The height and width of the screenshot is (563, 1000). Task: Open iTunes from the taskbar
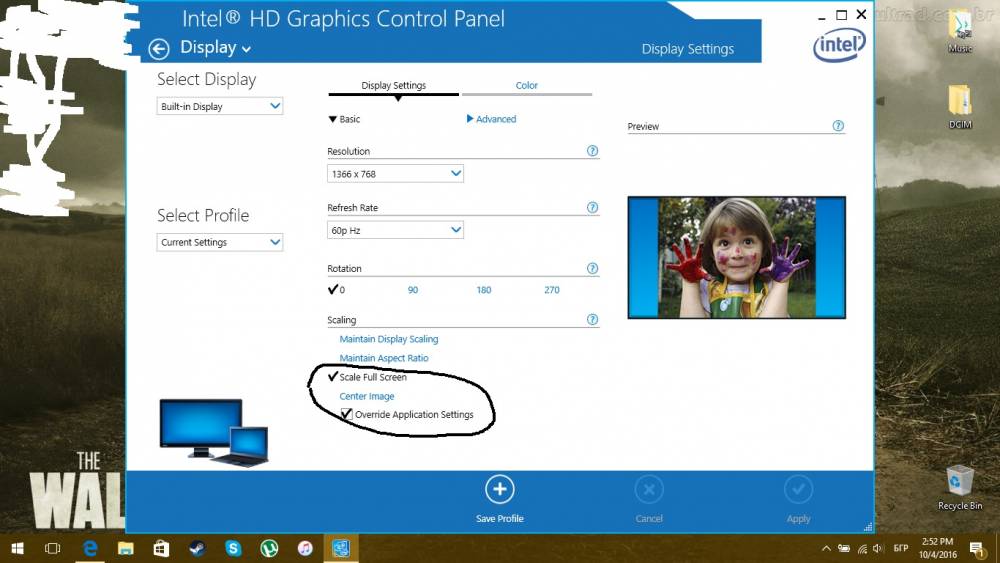pyautogui.click(x=305, y=548)
